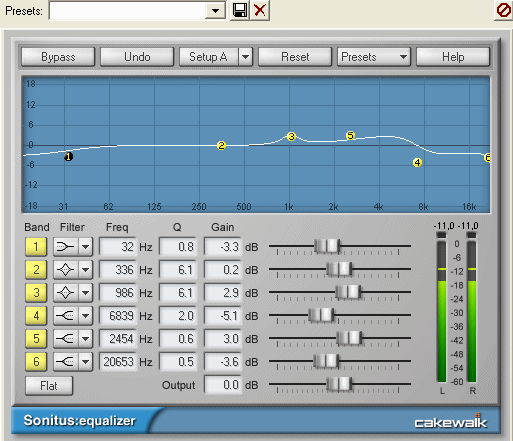
Task: Click band 3 frequency field showing 986
Action: (118, 293)
